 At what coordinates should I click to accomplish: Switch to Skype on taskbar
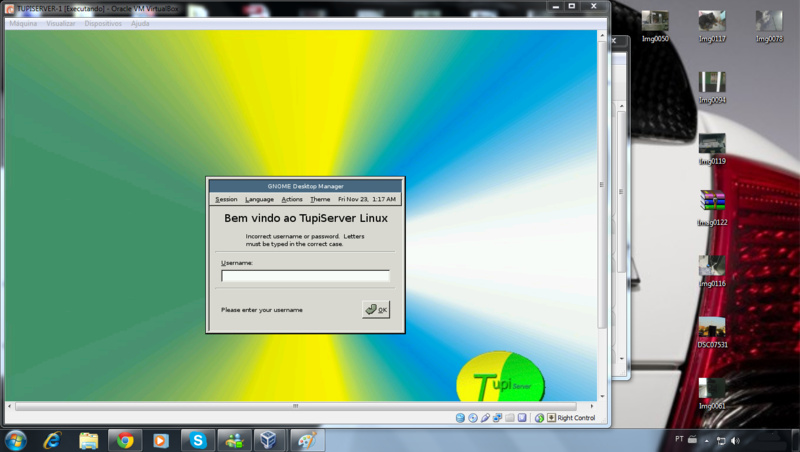[197, 440]
